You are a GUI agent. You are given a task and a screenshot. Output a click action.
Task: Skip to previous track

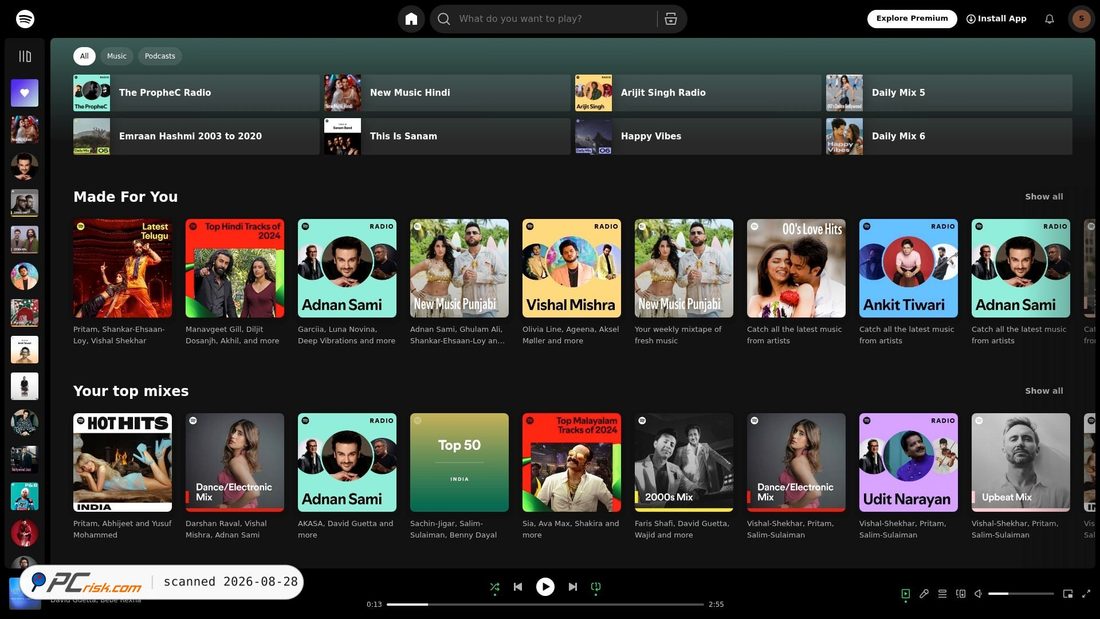pos(518,587)
